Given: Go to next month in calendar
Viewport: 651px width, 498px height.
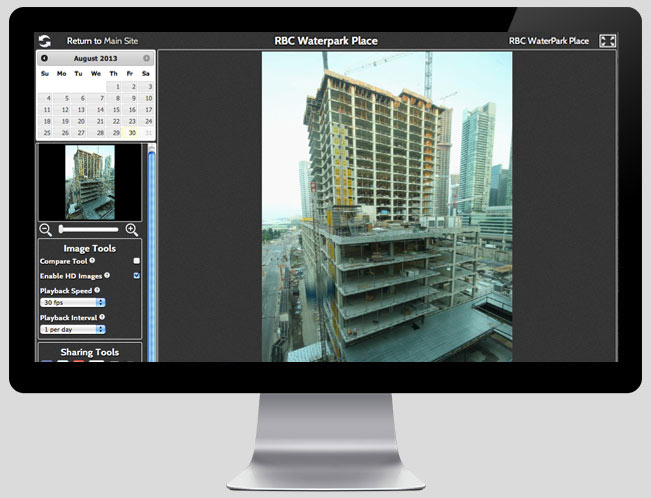Looking at the screenshot, I should [147, 59].
